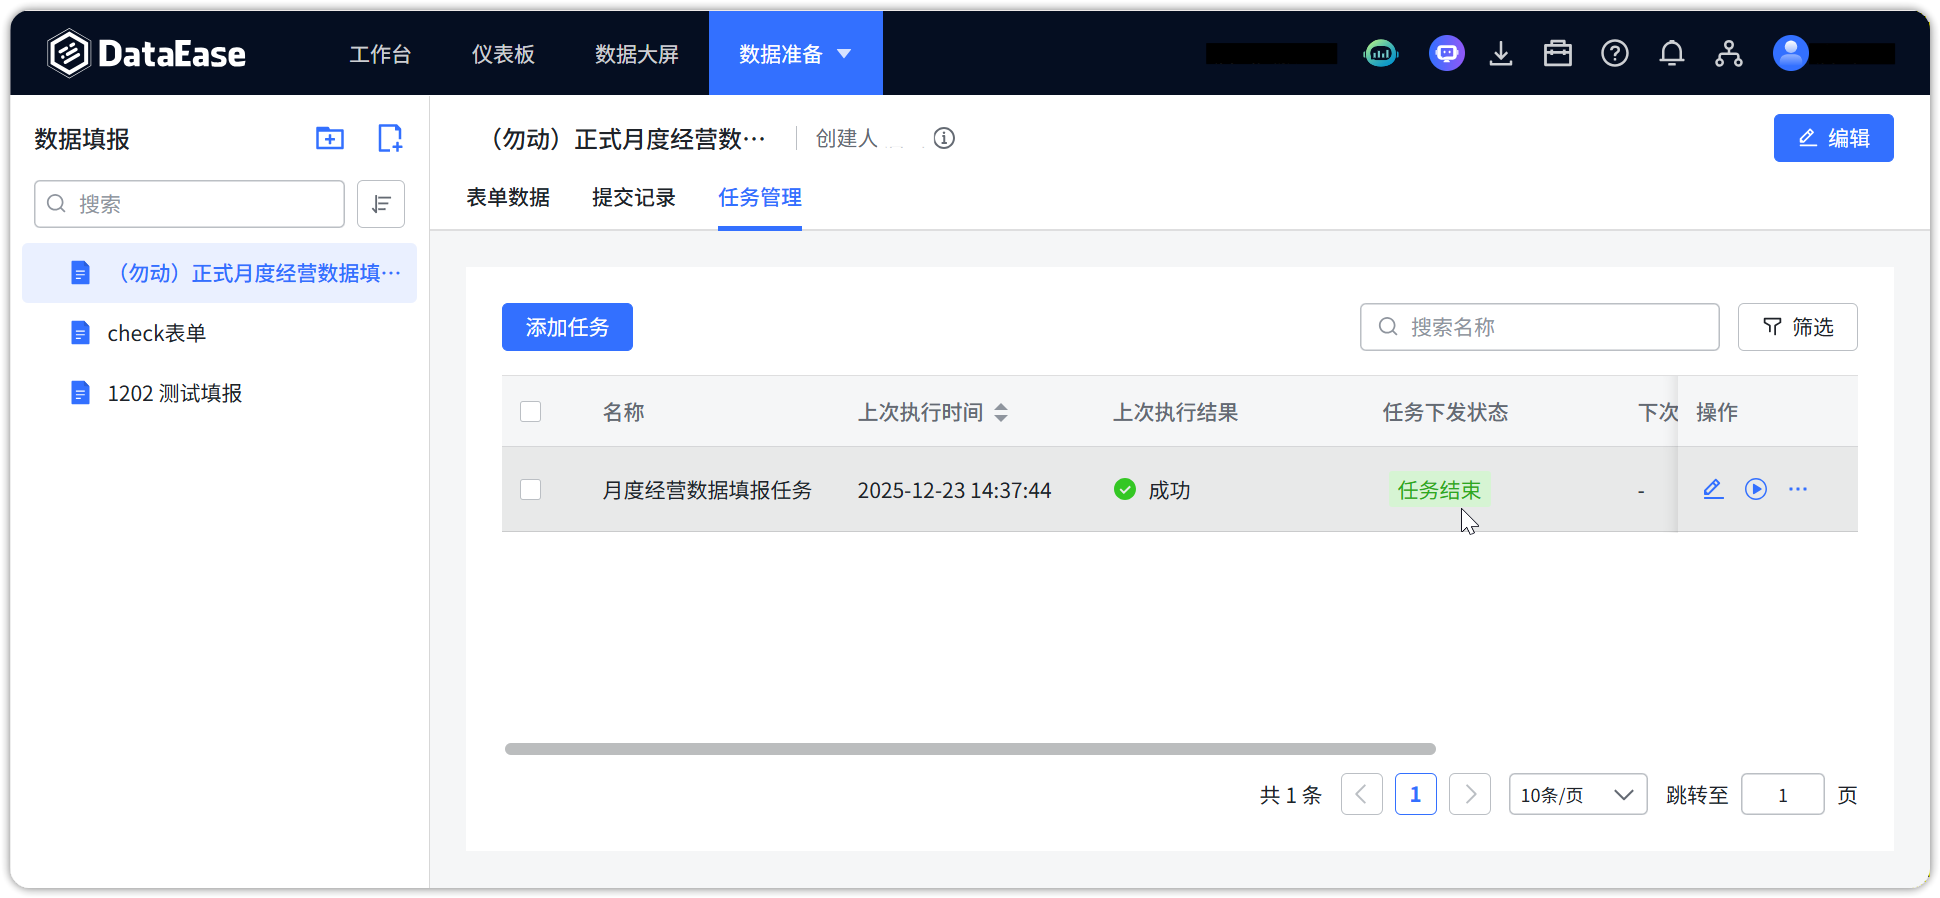Edit the task using pencil icon
The width and height of the screenshot is (1940, 898).
[x=1713, y=489]
